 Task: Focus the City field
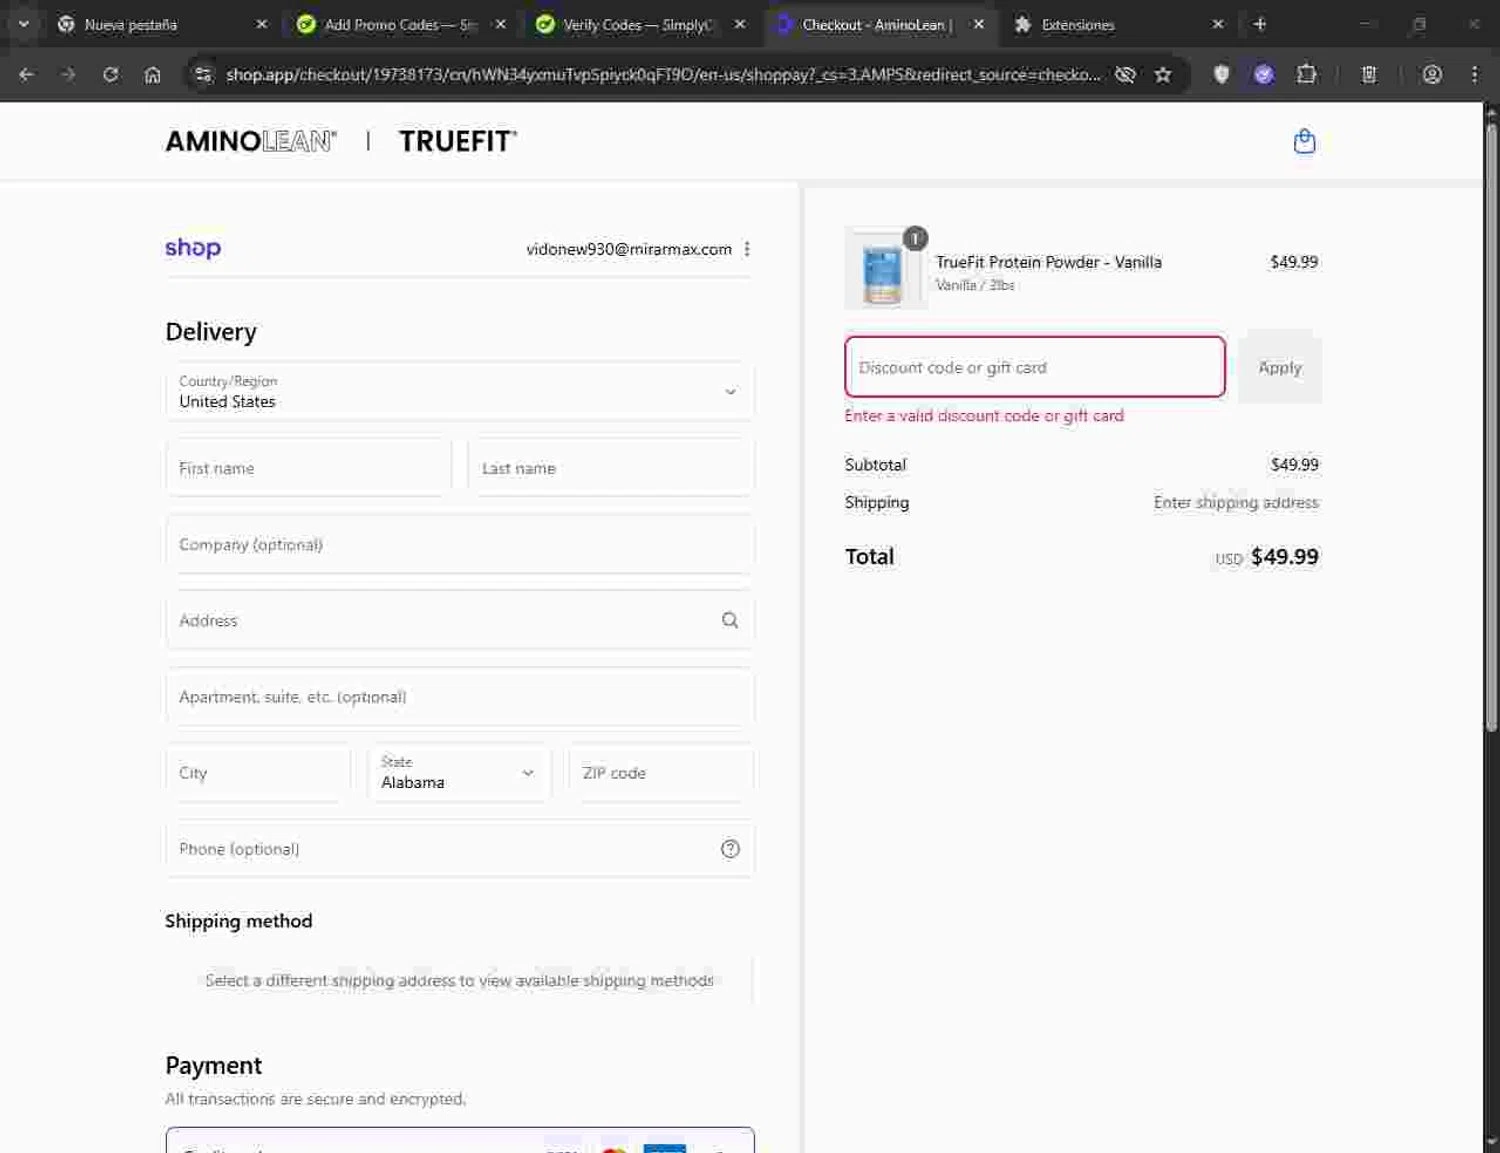[x=258, y=773]
